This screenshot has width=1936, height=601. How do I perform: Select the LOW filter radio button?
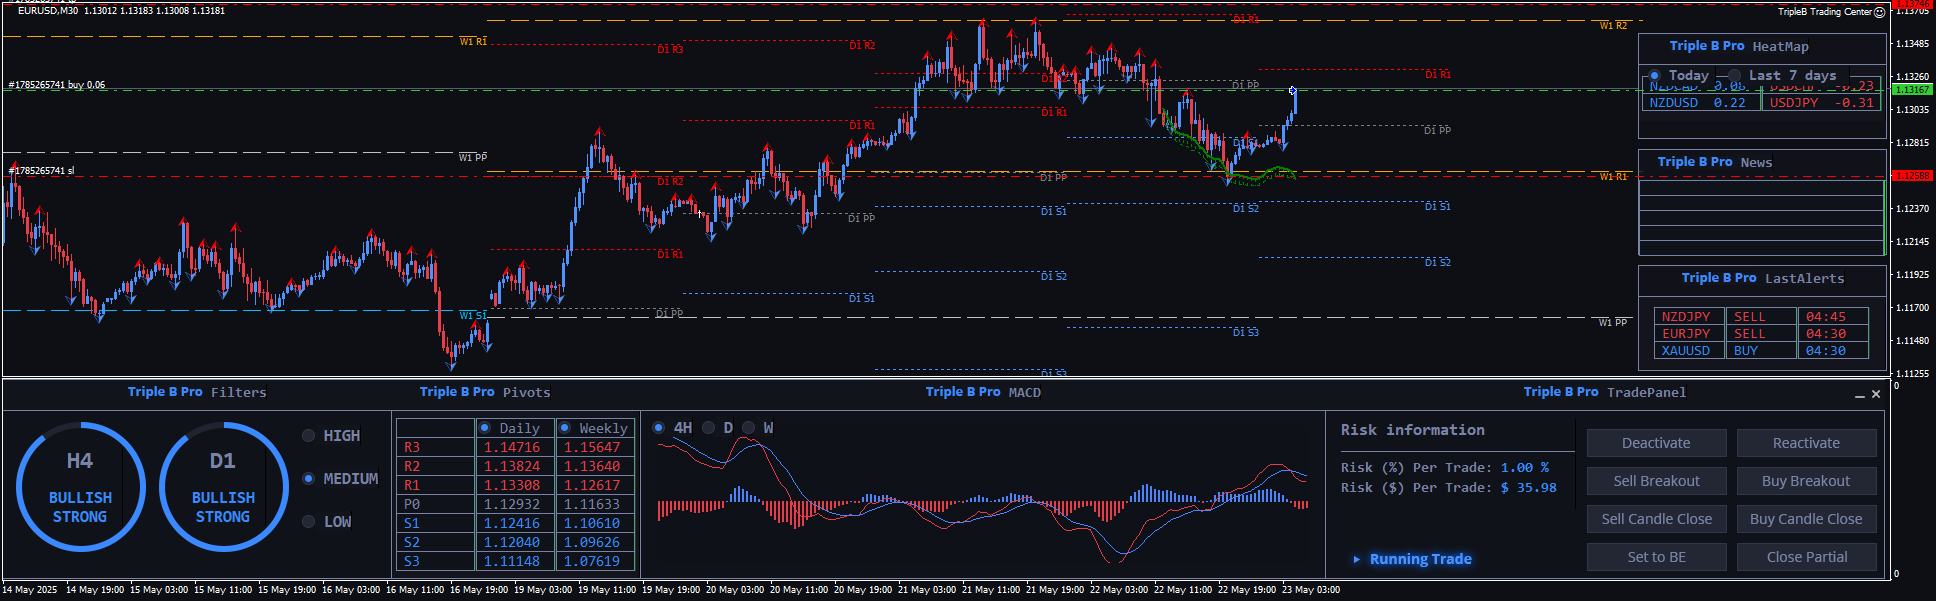[x=309, y=522]
